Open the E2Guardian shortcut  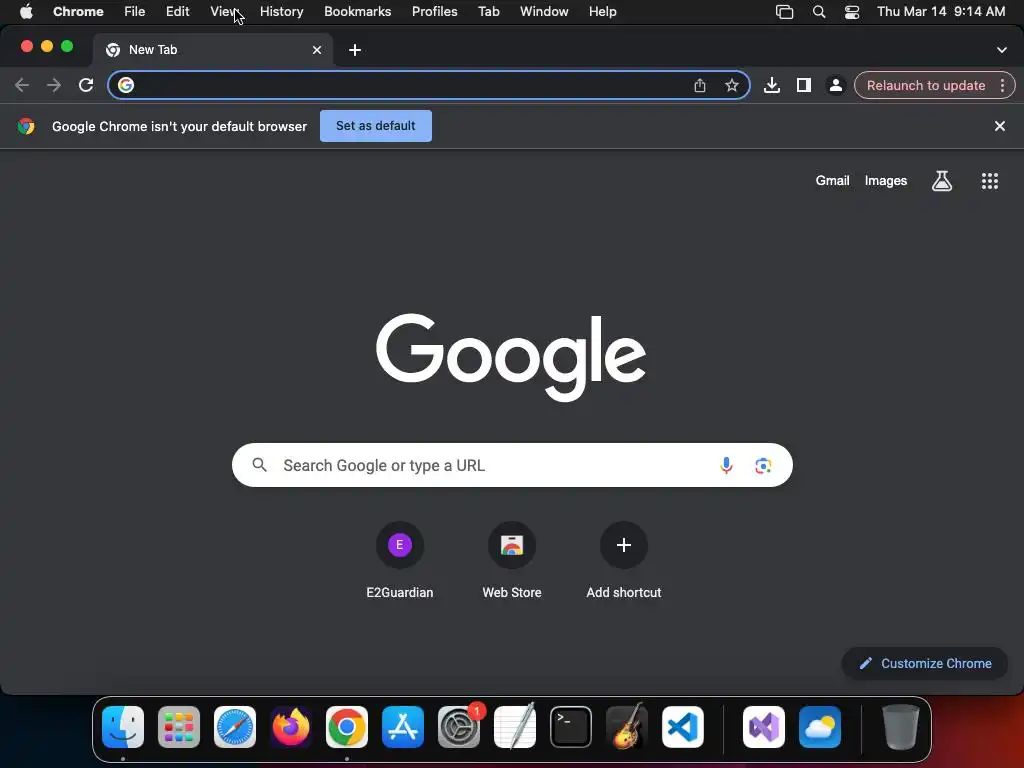[400, 560]
